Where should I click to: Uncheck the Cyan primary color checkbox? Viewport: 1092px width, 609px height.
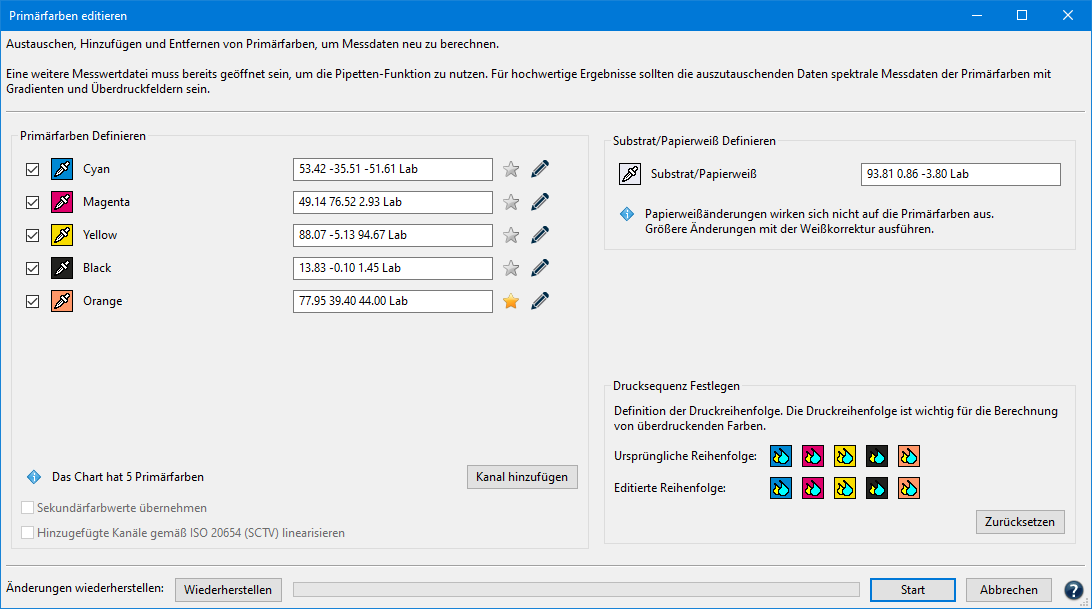[32, 169]
